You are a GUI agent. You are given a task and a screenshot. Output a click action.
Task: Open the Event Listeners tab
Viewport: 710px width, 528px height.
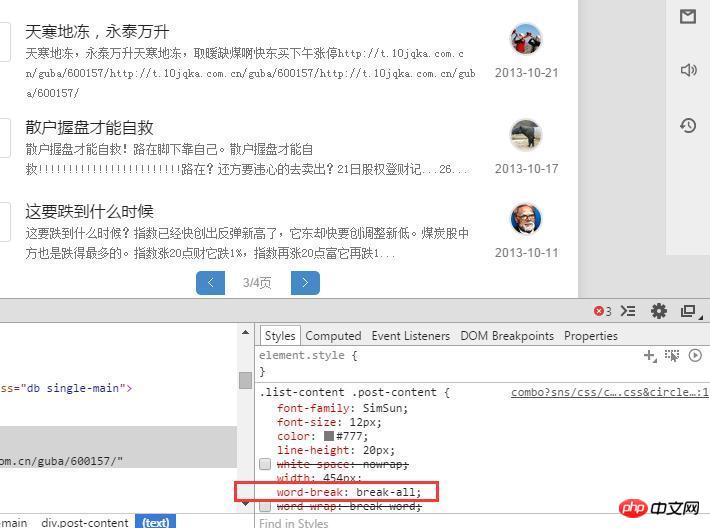point(411,336)
